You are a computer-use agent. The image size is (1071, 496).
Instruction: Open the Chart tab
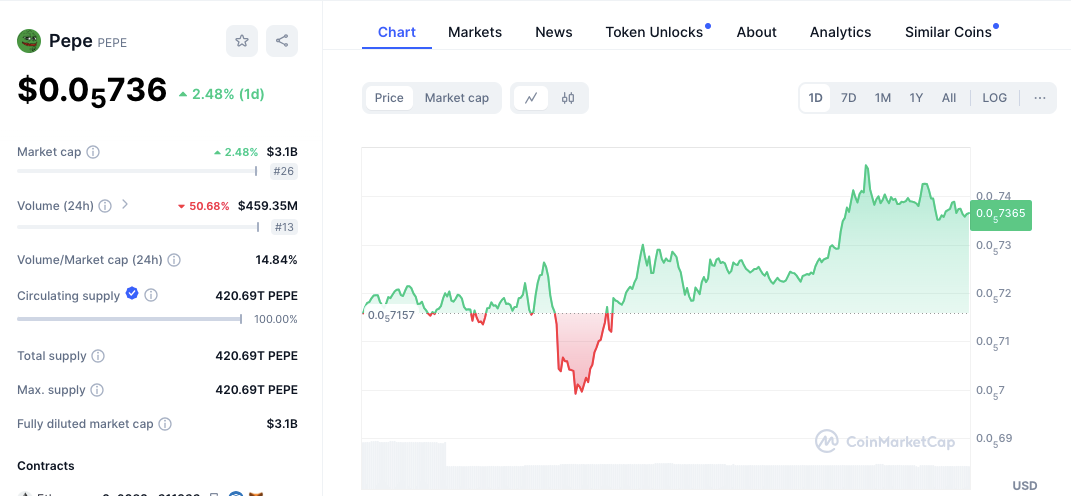397,32
